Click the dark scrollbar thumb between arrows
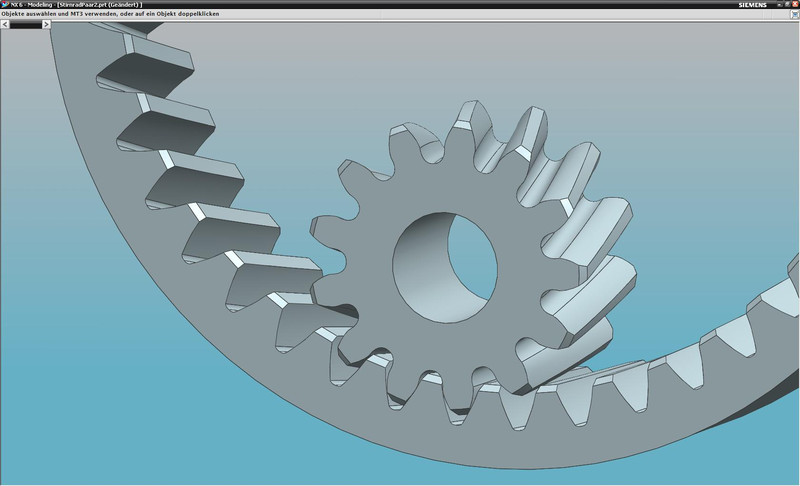This screenshot has height=486, width=800. pyautogui.click(x=25, y=24)
